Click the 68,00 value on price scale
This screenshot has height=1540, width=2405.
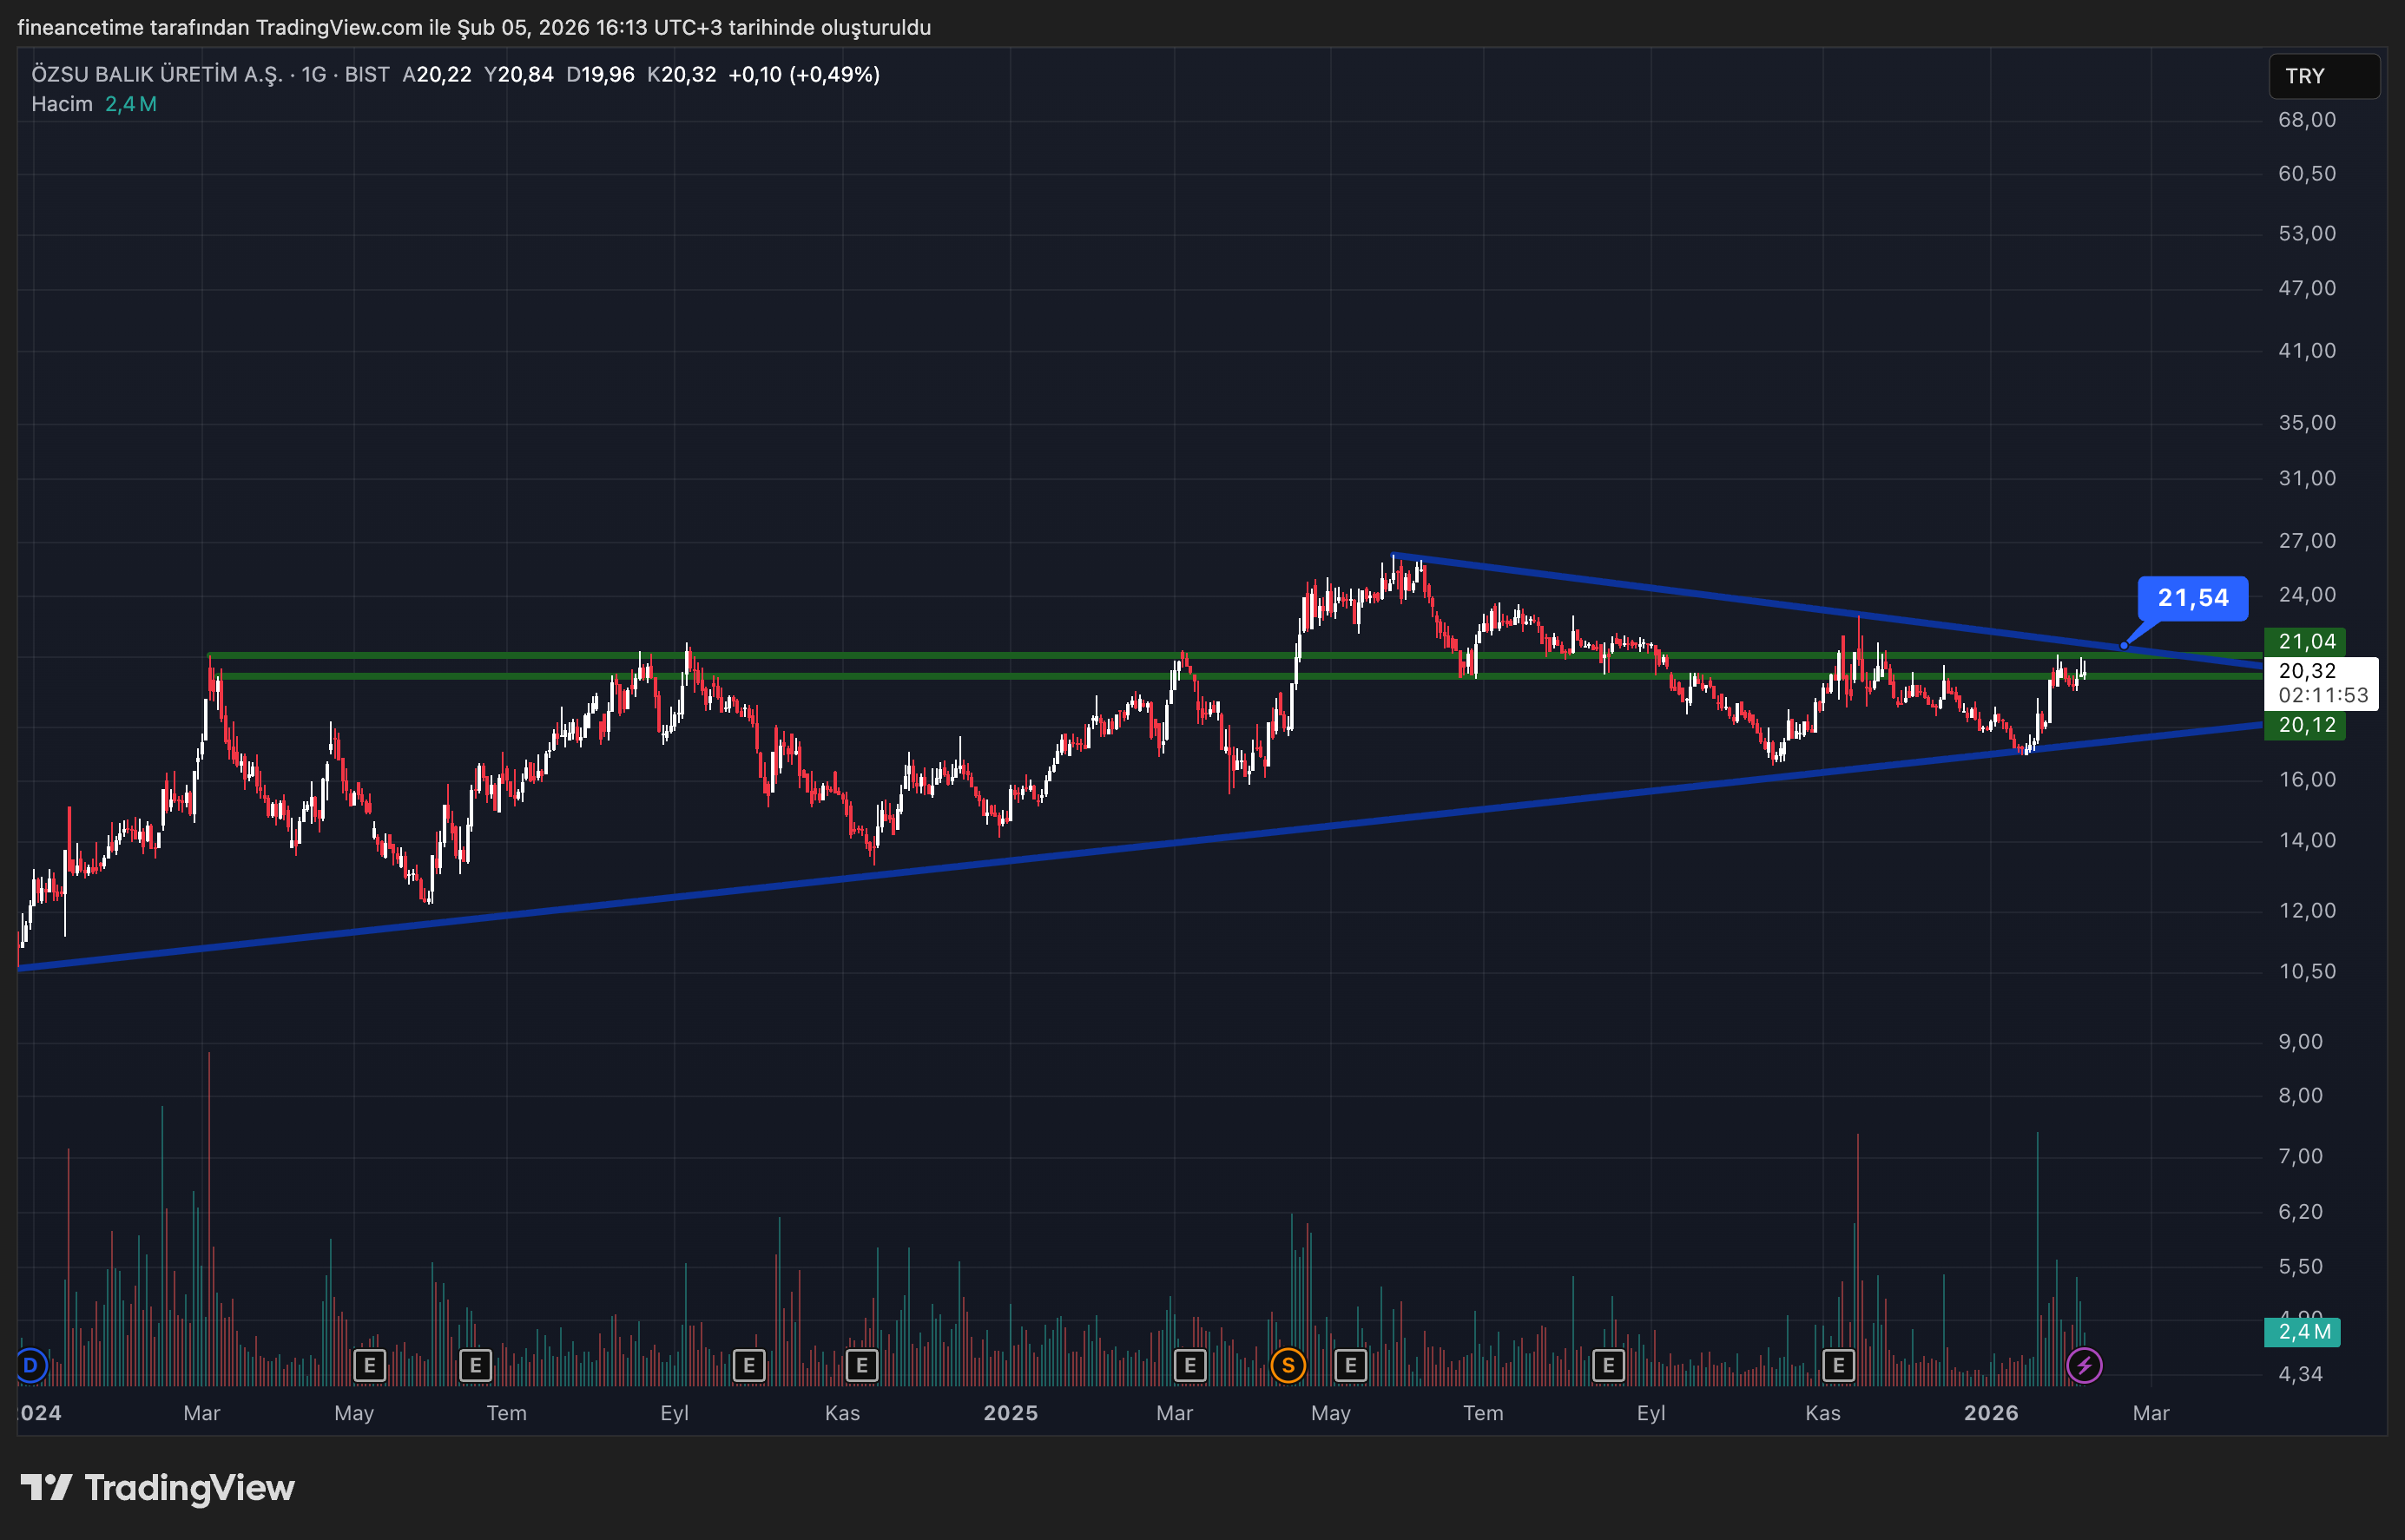pos(2306,120)
